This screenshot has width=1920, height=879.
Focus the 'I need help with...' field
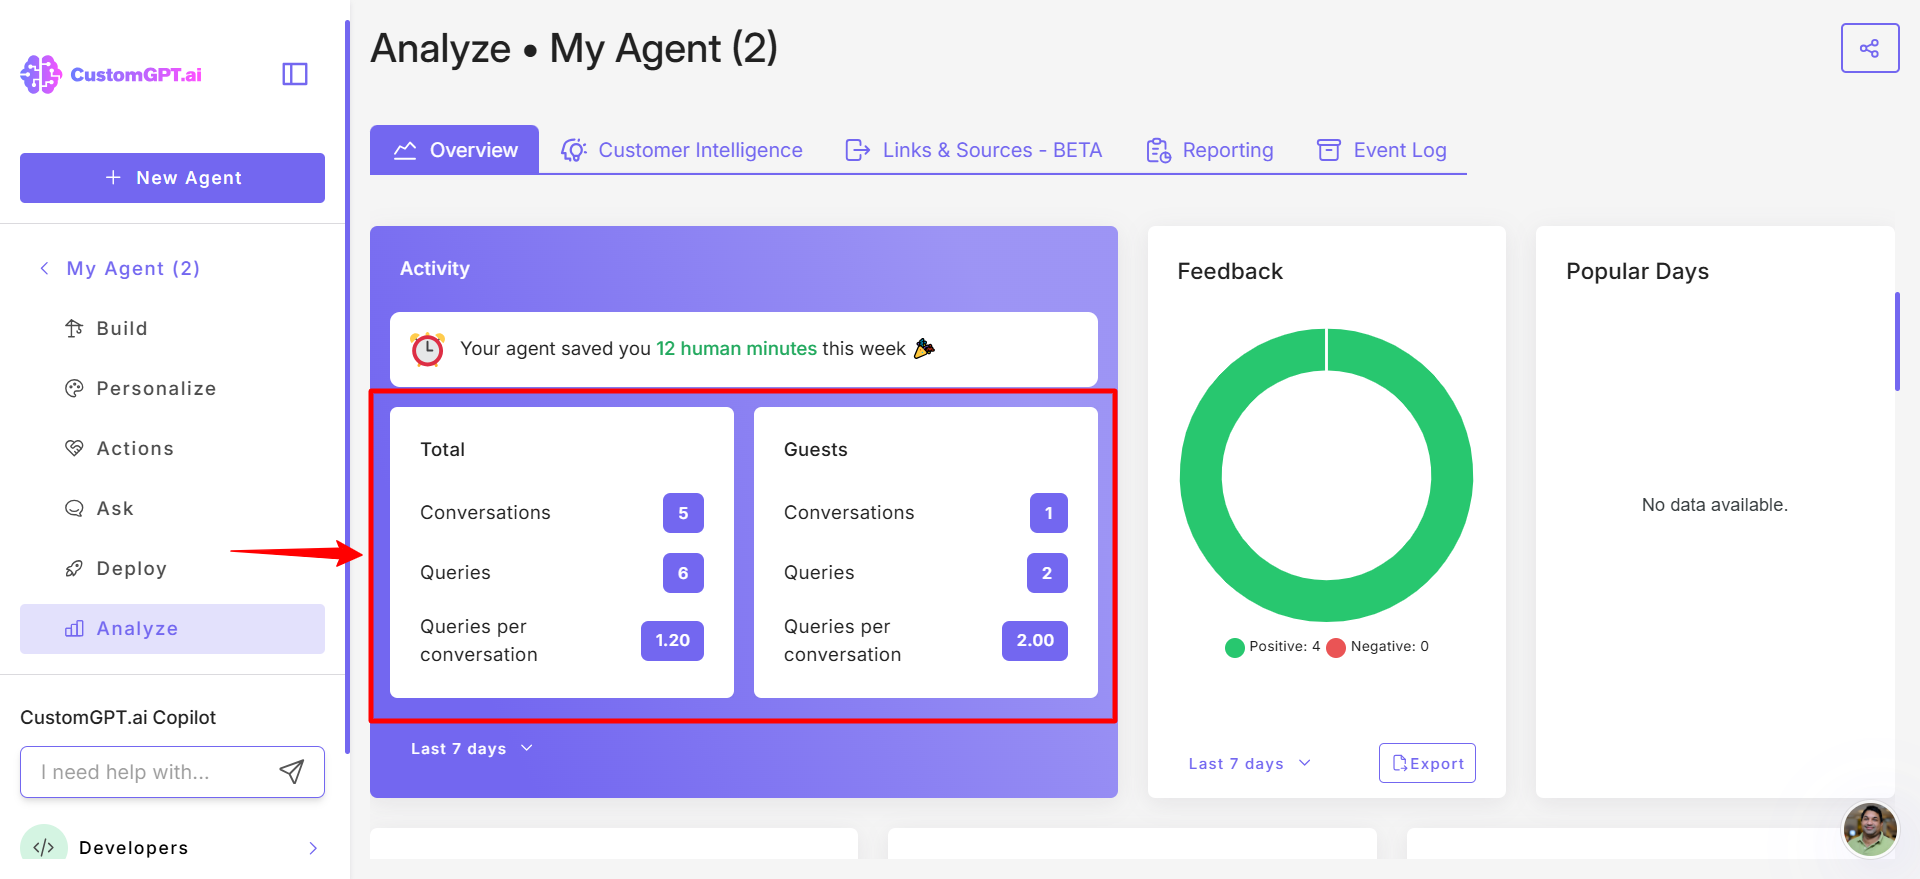click(x=172, y=772)
